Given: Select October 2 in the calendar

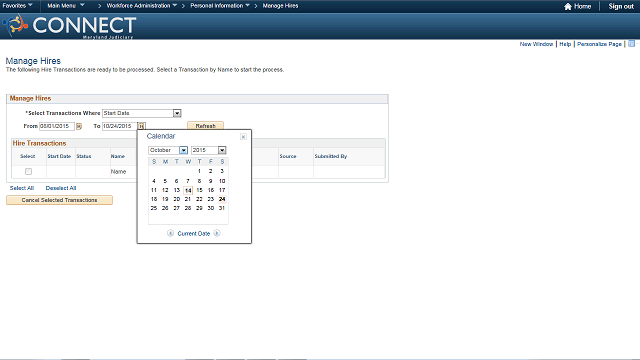Looking at the screenshot, I should tap(211, 171).
